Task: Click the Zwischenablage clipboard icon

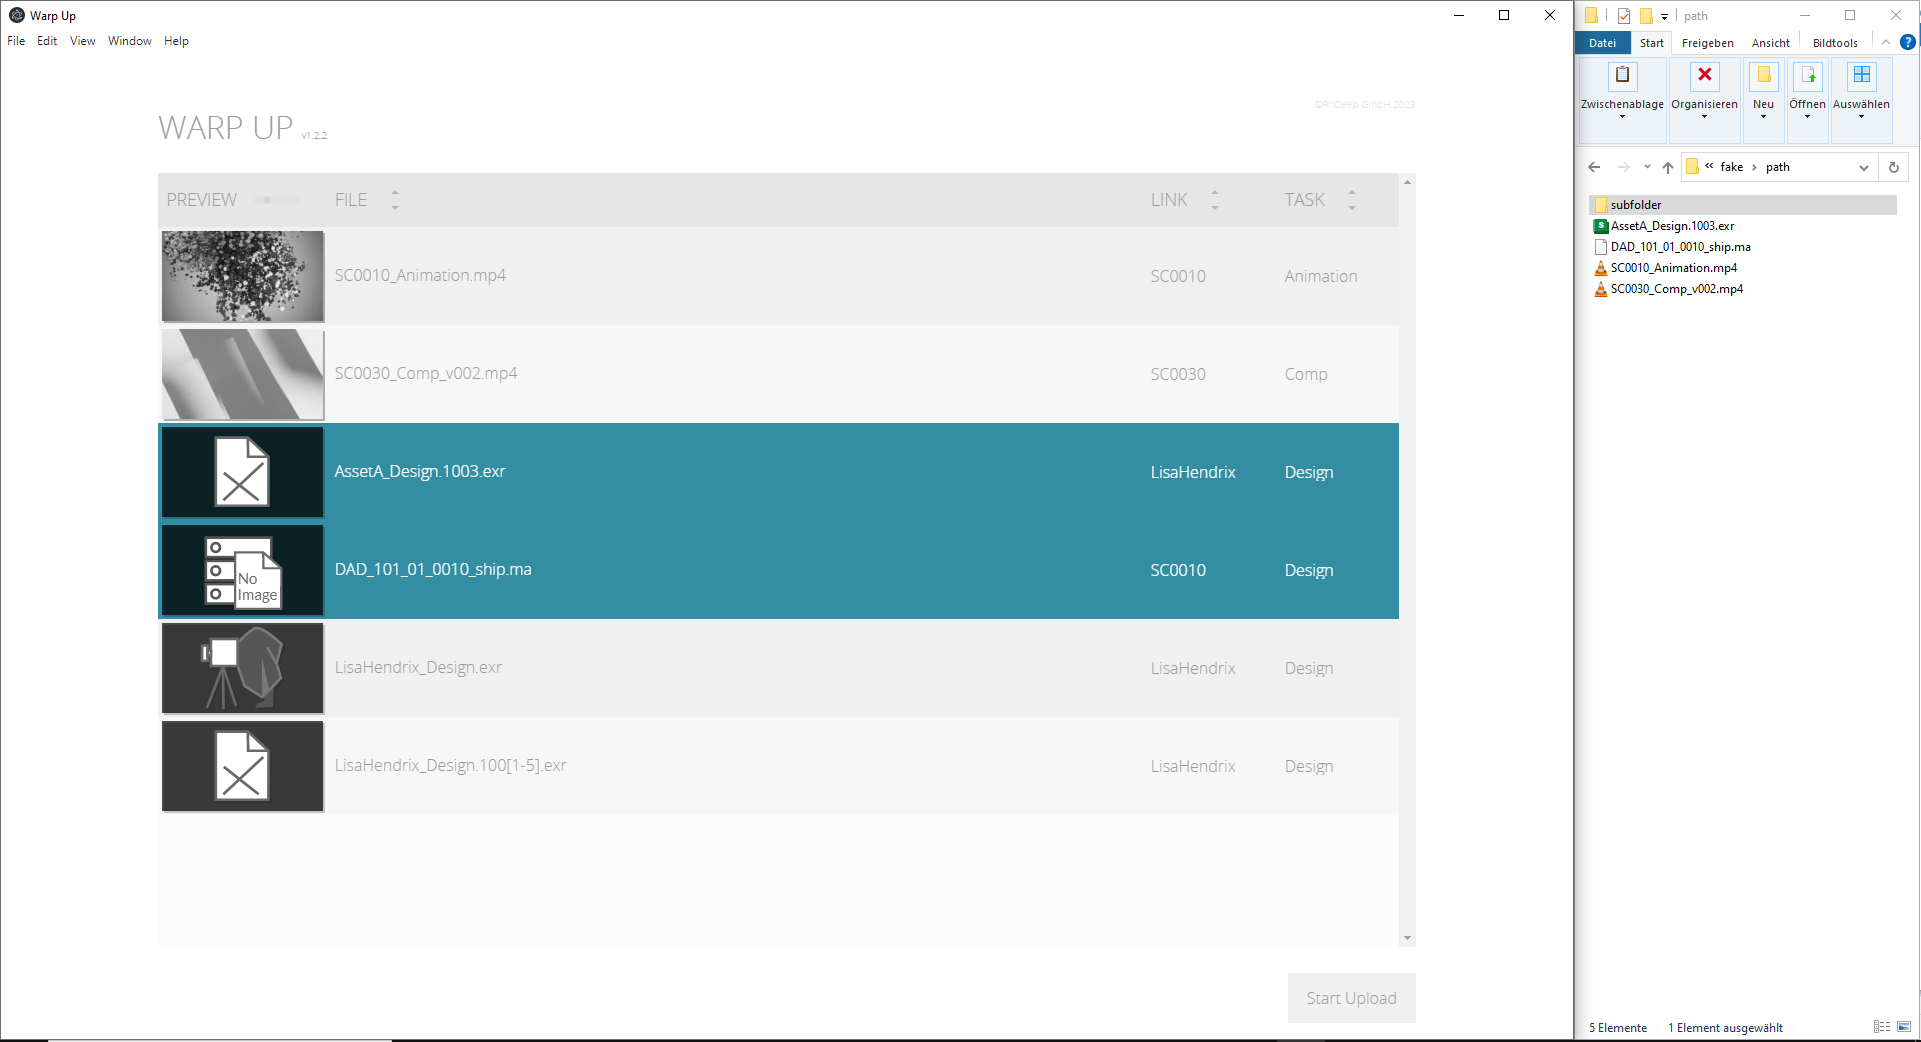Action: pos(1622,76)
